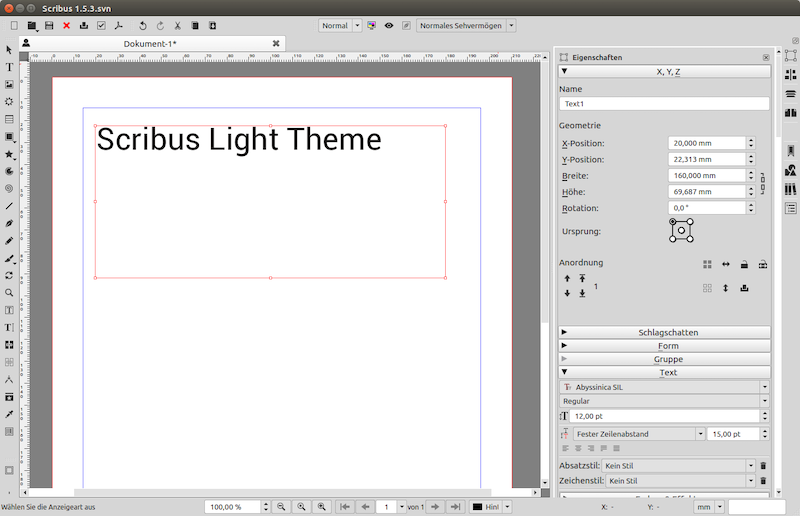Select the Rotate item tool
This screenshot has width=800, height=516.
tap(9, 276)
